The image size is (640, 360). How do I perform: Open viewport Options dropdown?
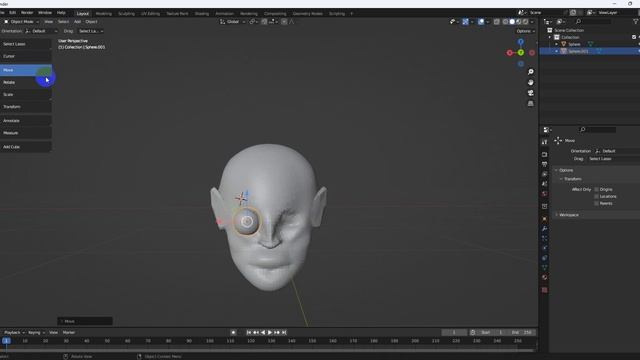[525, 31]
